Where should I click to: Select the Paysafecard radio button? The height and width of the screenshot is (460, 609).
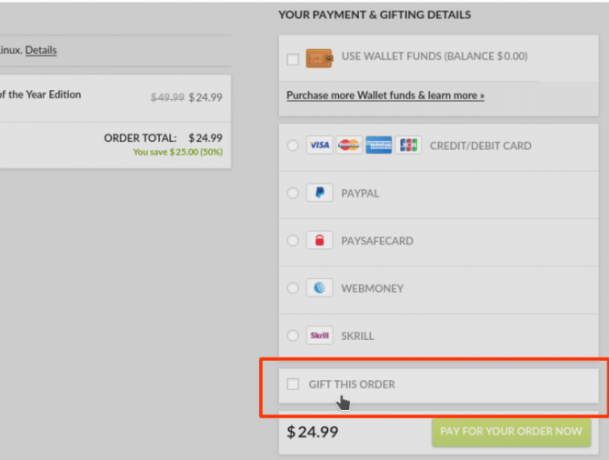click(293, 240)
